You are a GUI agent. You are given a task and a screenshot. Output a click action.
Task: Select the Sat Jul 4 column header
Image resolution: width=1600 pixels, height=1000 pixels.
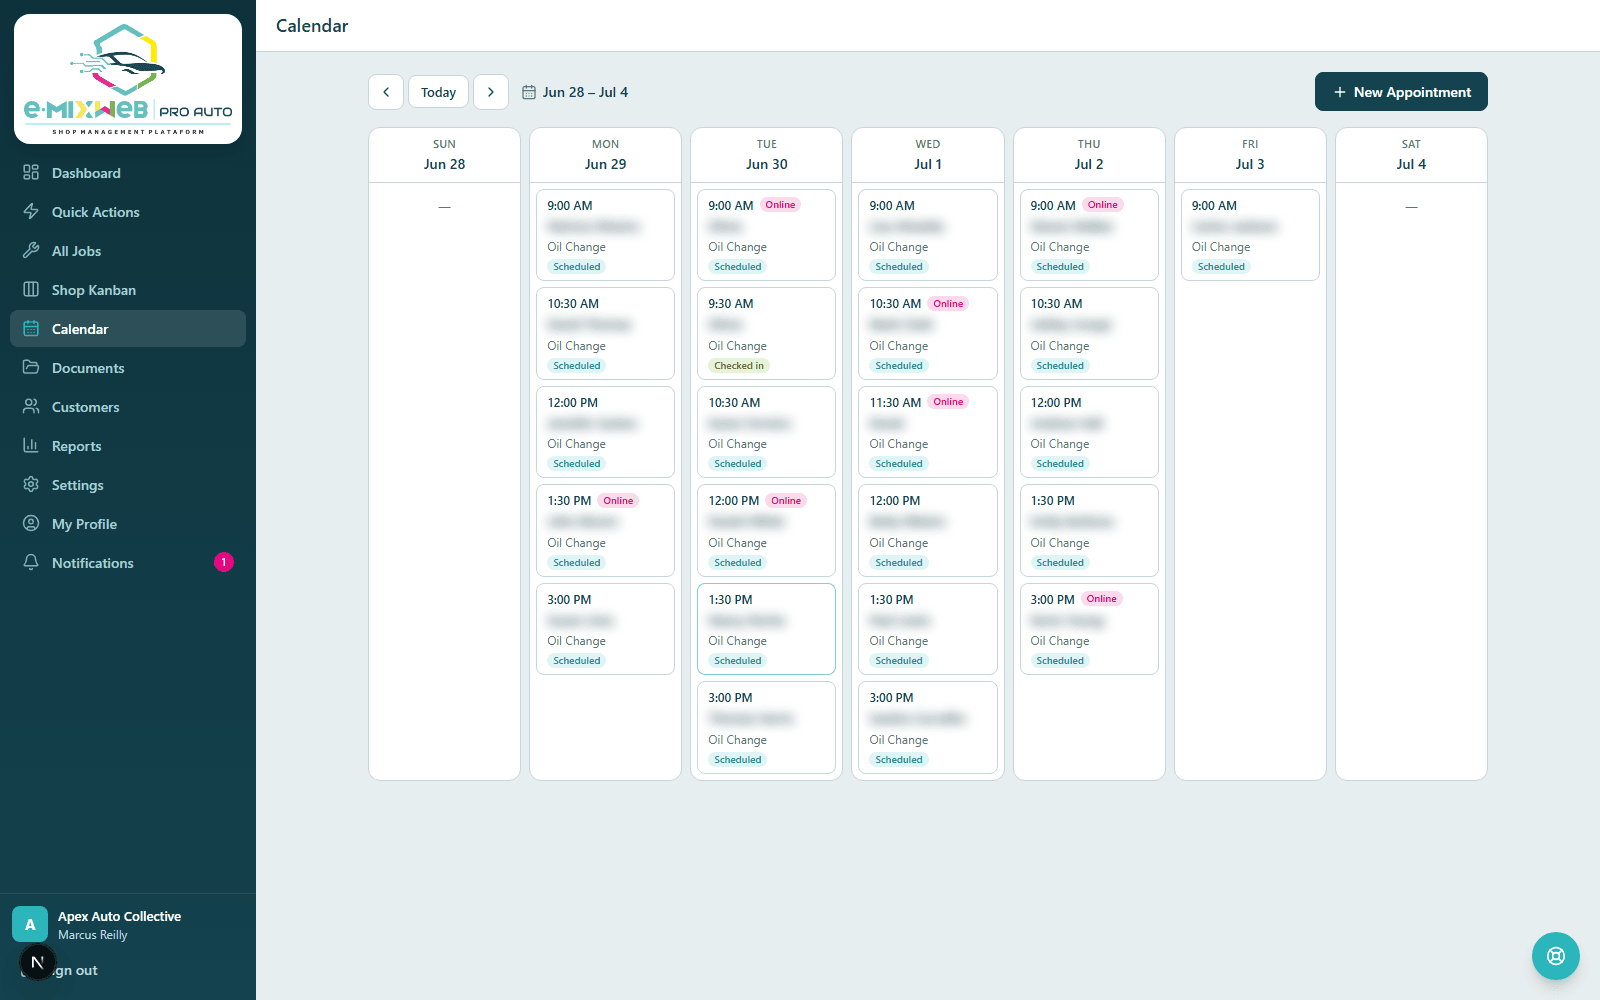(x=1411, y=155)
